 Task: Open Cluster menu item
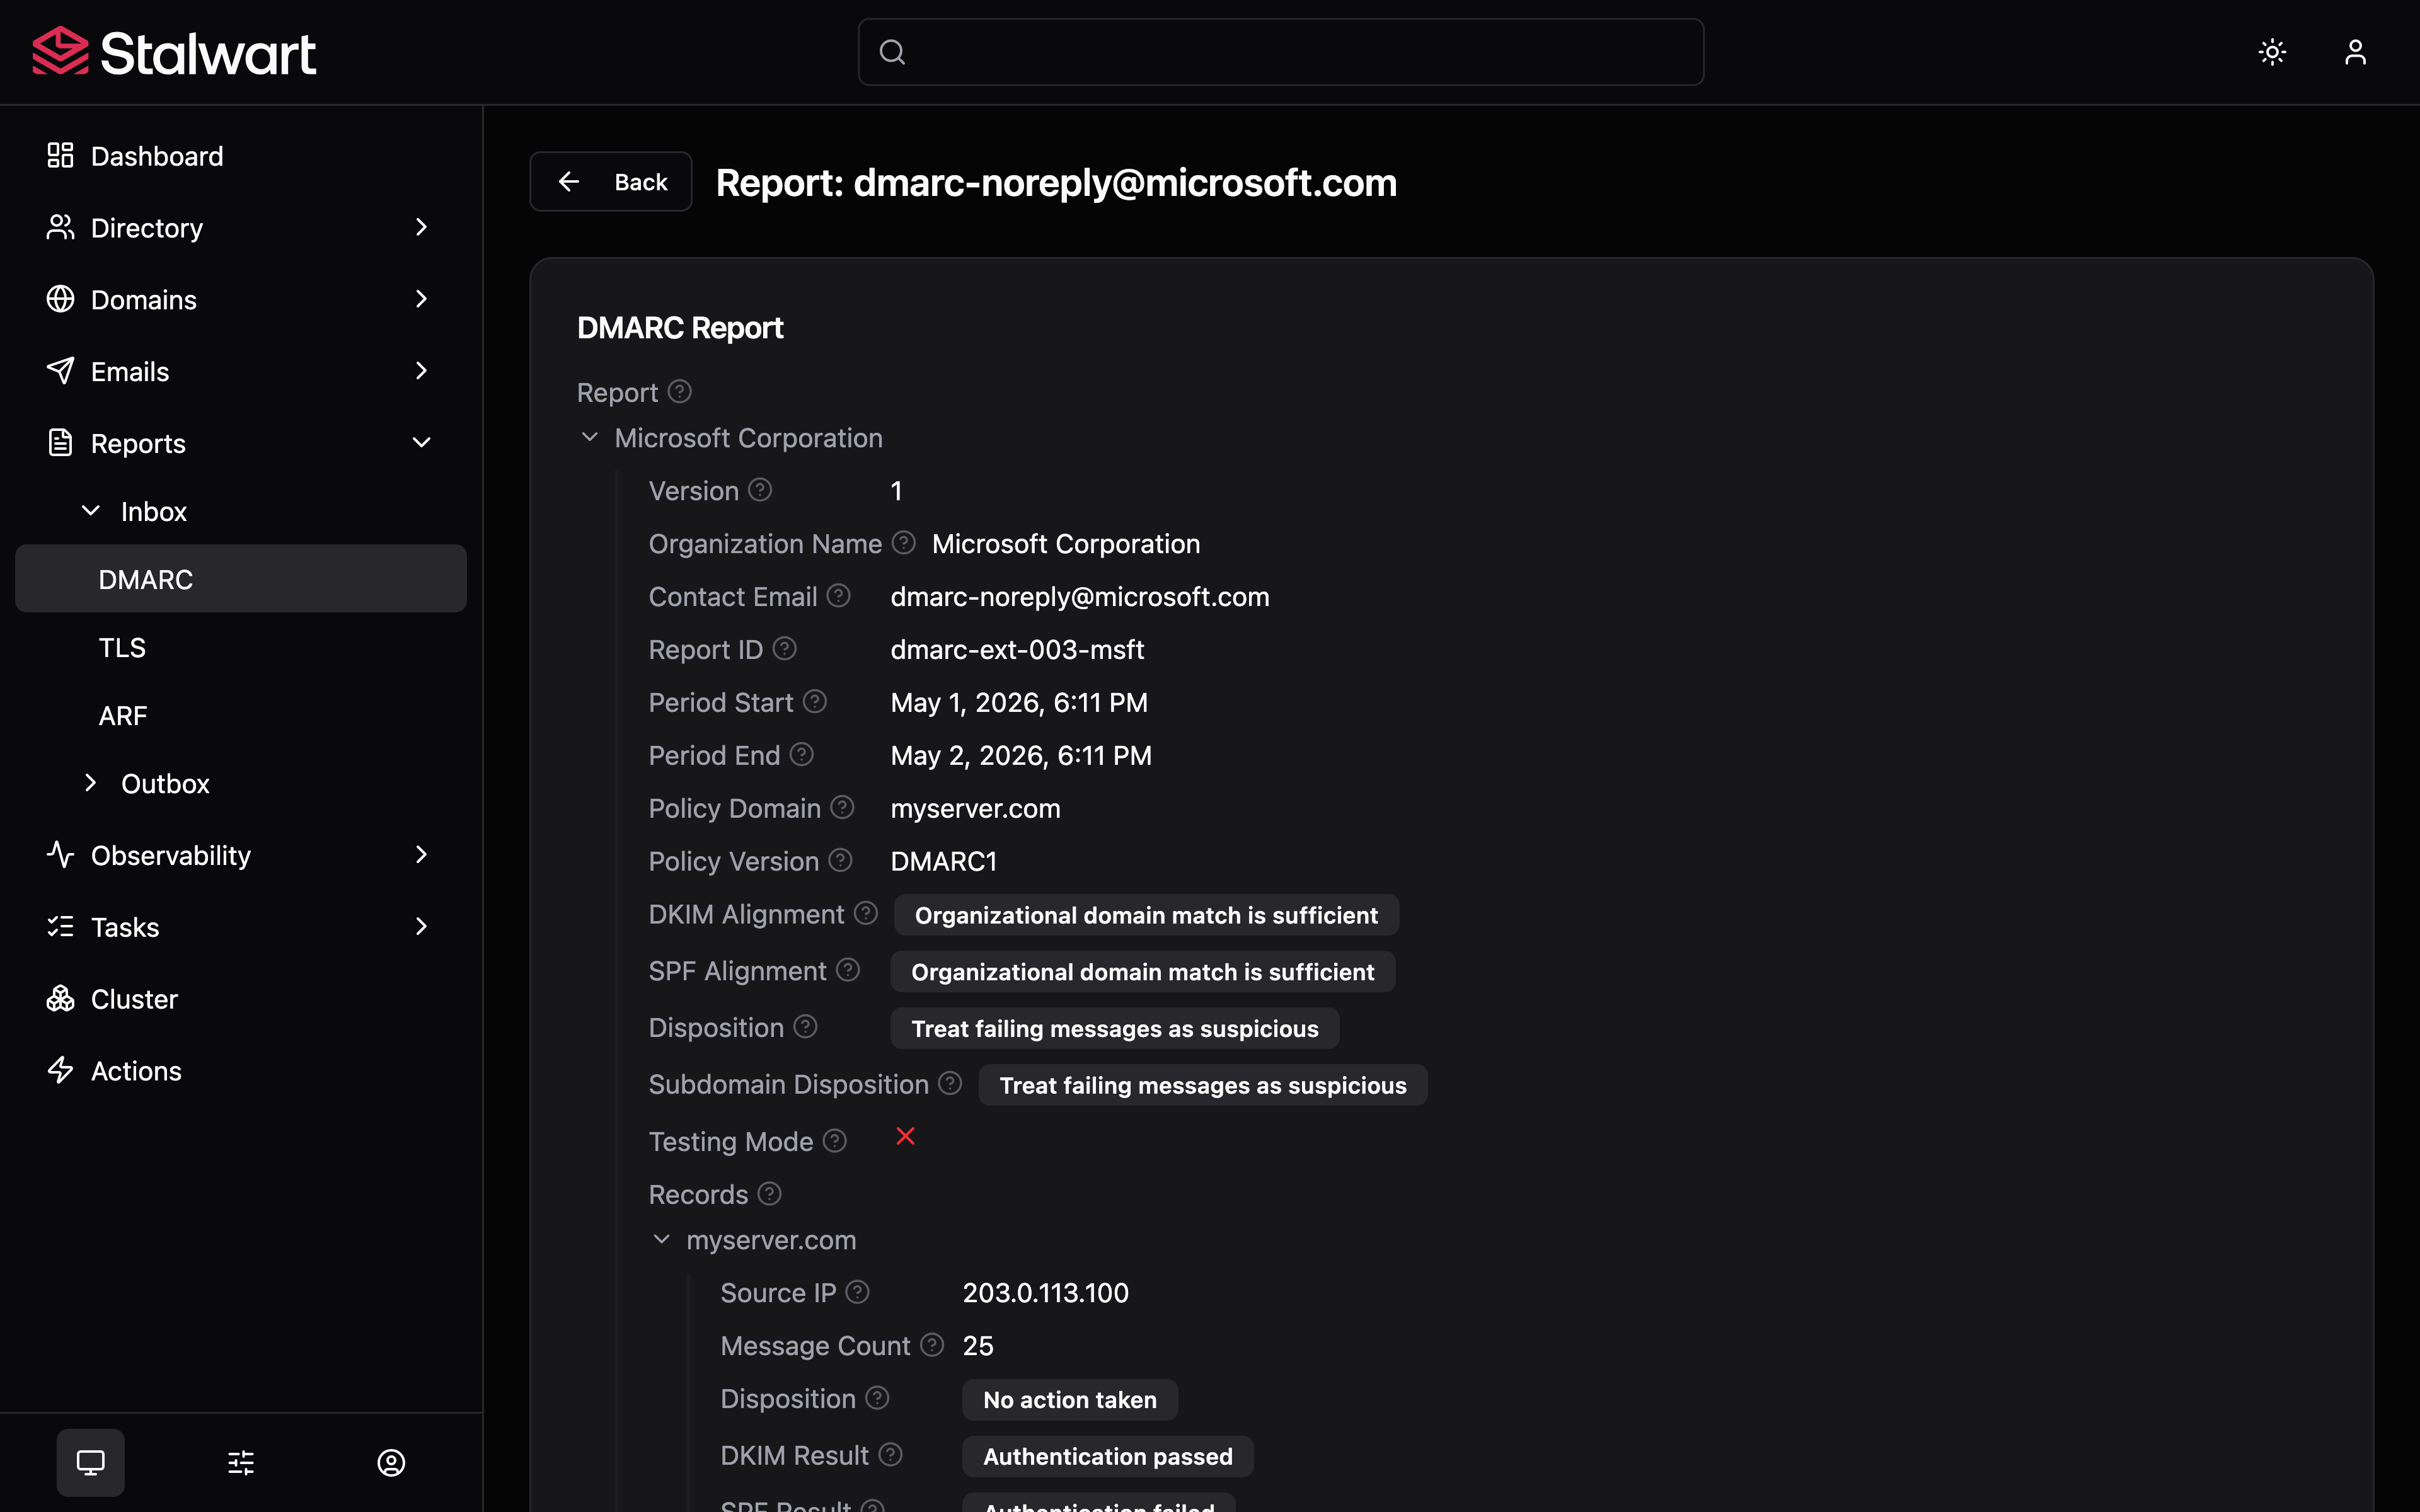click(241, 999)
